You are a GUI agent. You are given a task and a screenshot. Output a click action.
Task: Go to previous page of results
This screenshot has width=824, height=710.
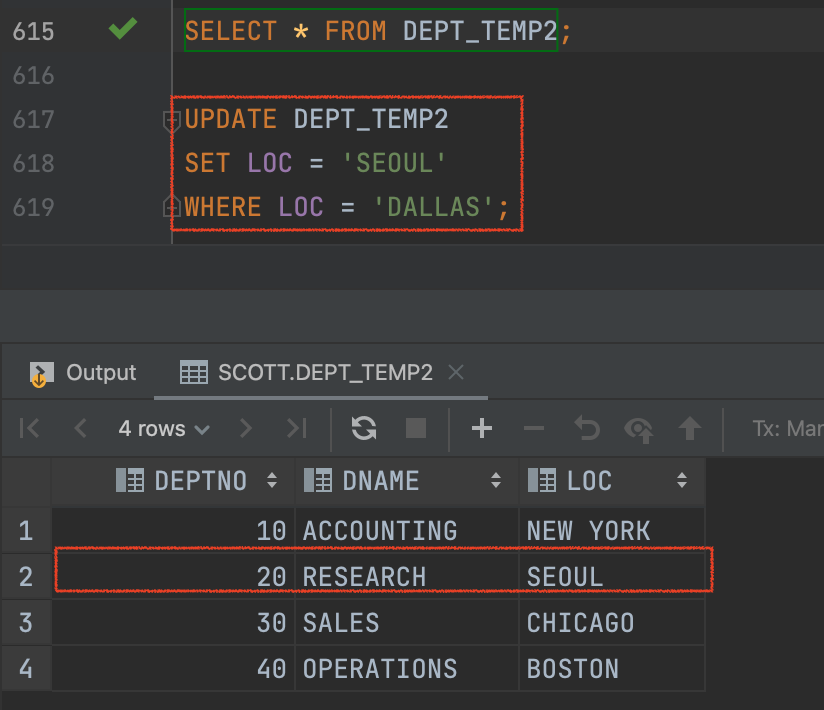(80, 428)
